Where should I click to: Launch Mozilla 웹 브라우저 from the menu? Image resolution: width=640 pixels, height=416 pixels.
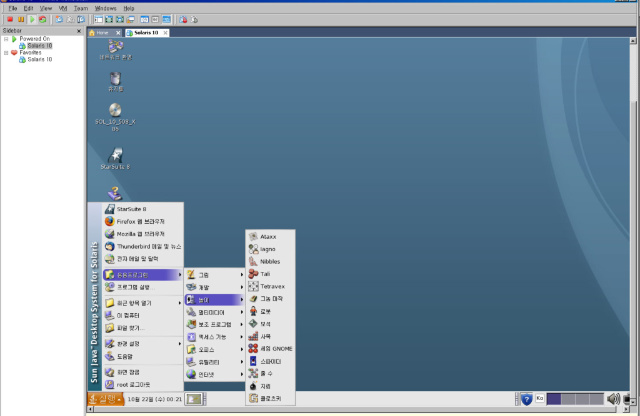(143, 234)
